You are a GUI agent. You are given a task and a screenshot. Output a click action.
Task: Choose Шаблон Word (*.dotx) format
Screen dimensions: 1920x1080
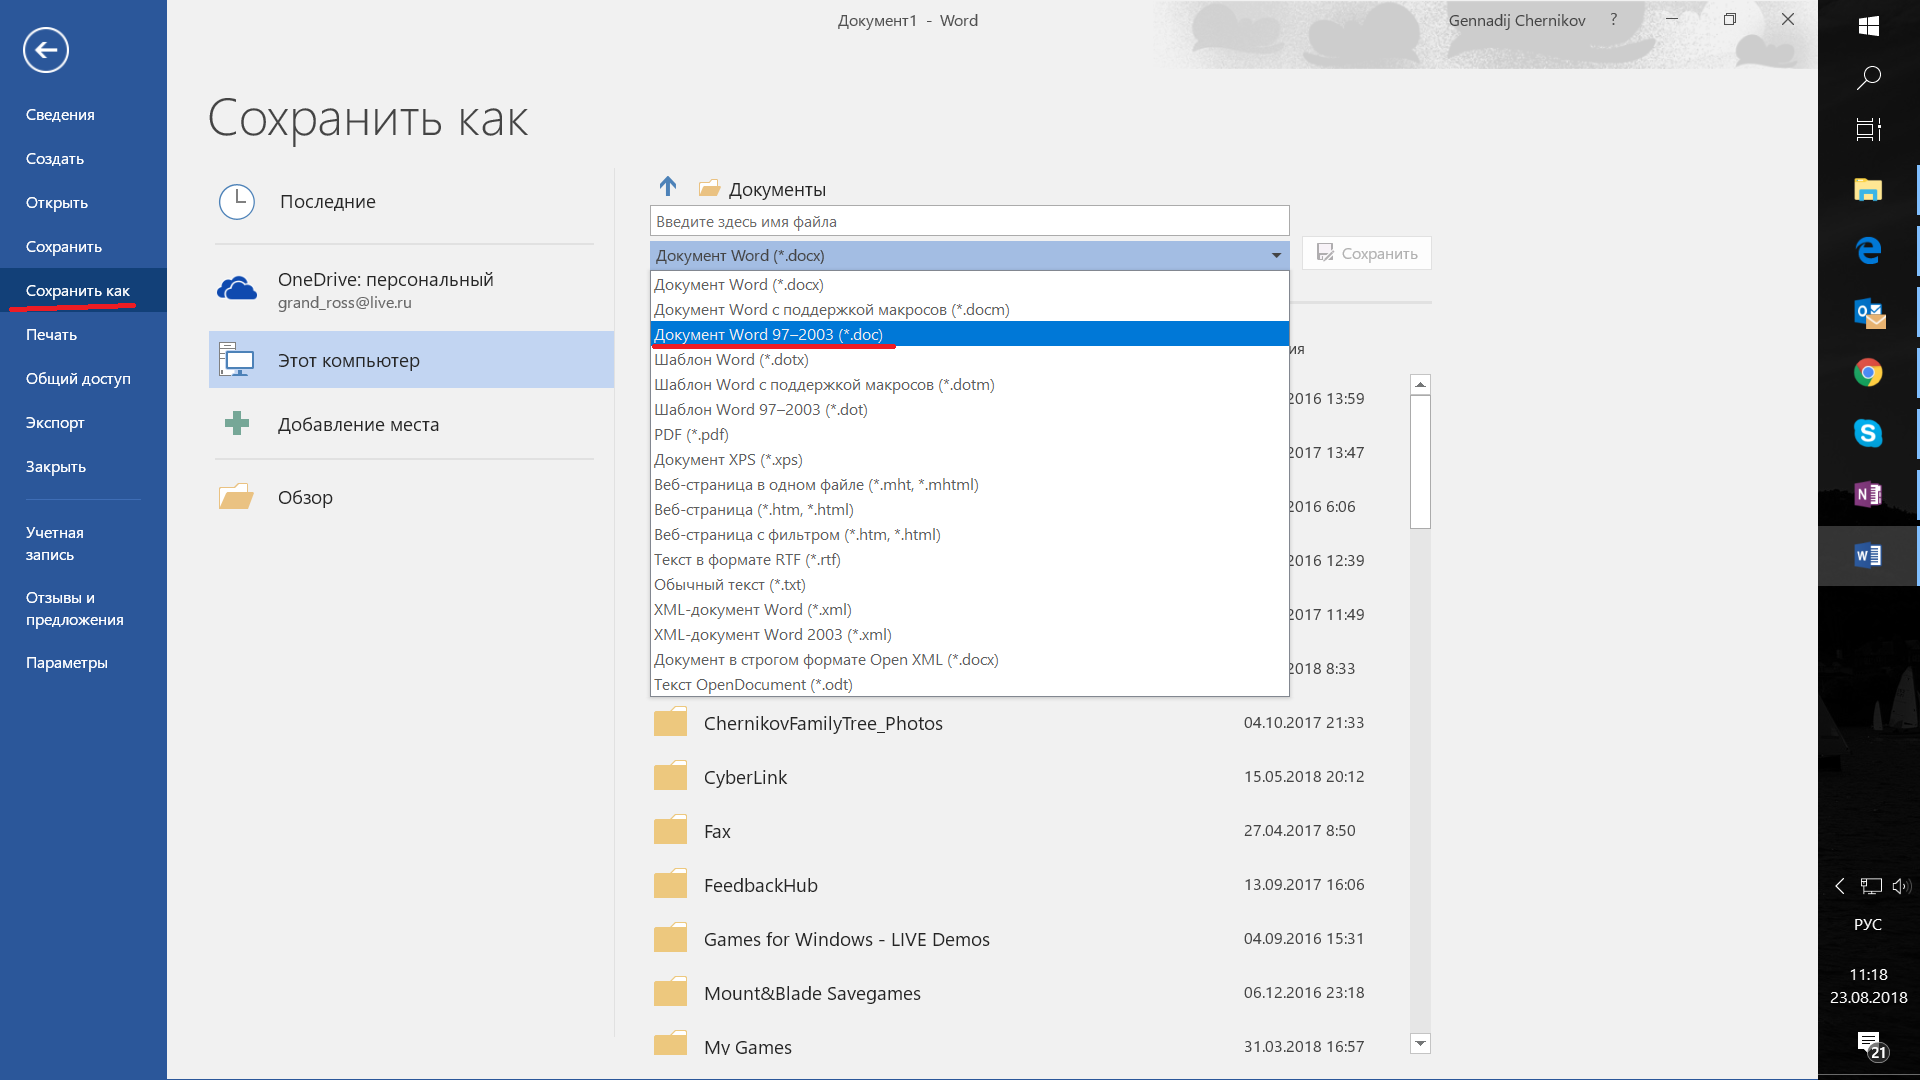click(969, 359)
